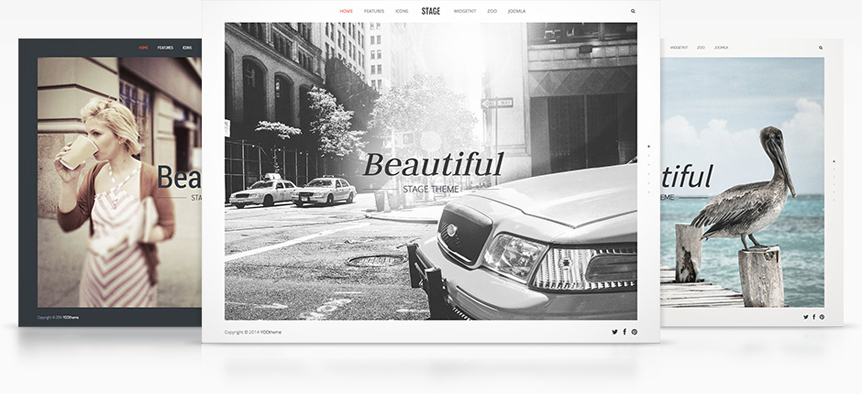Open Joomla in right pelican mockup navigation
Screen dimensions: 862x394
click(721, 48)
